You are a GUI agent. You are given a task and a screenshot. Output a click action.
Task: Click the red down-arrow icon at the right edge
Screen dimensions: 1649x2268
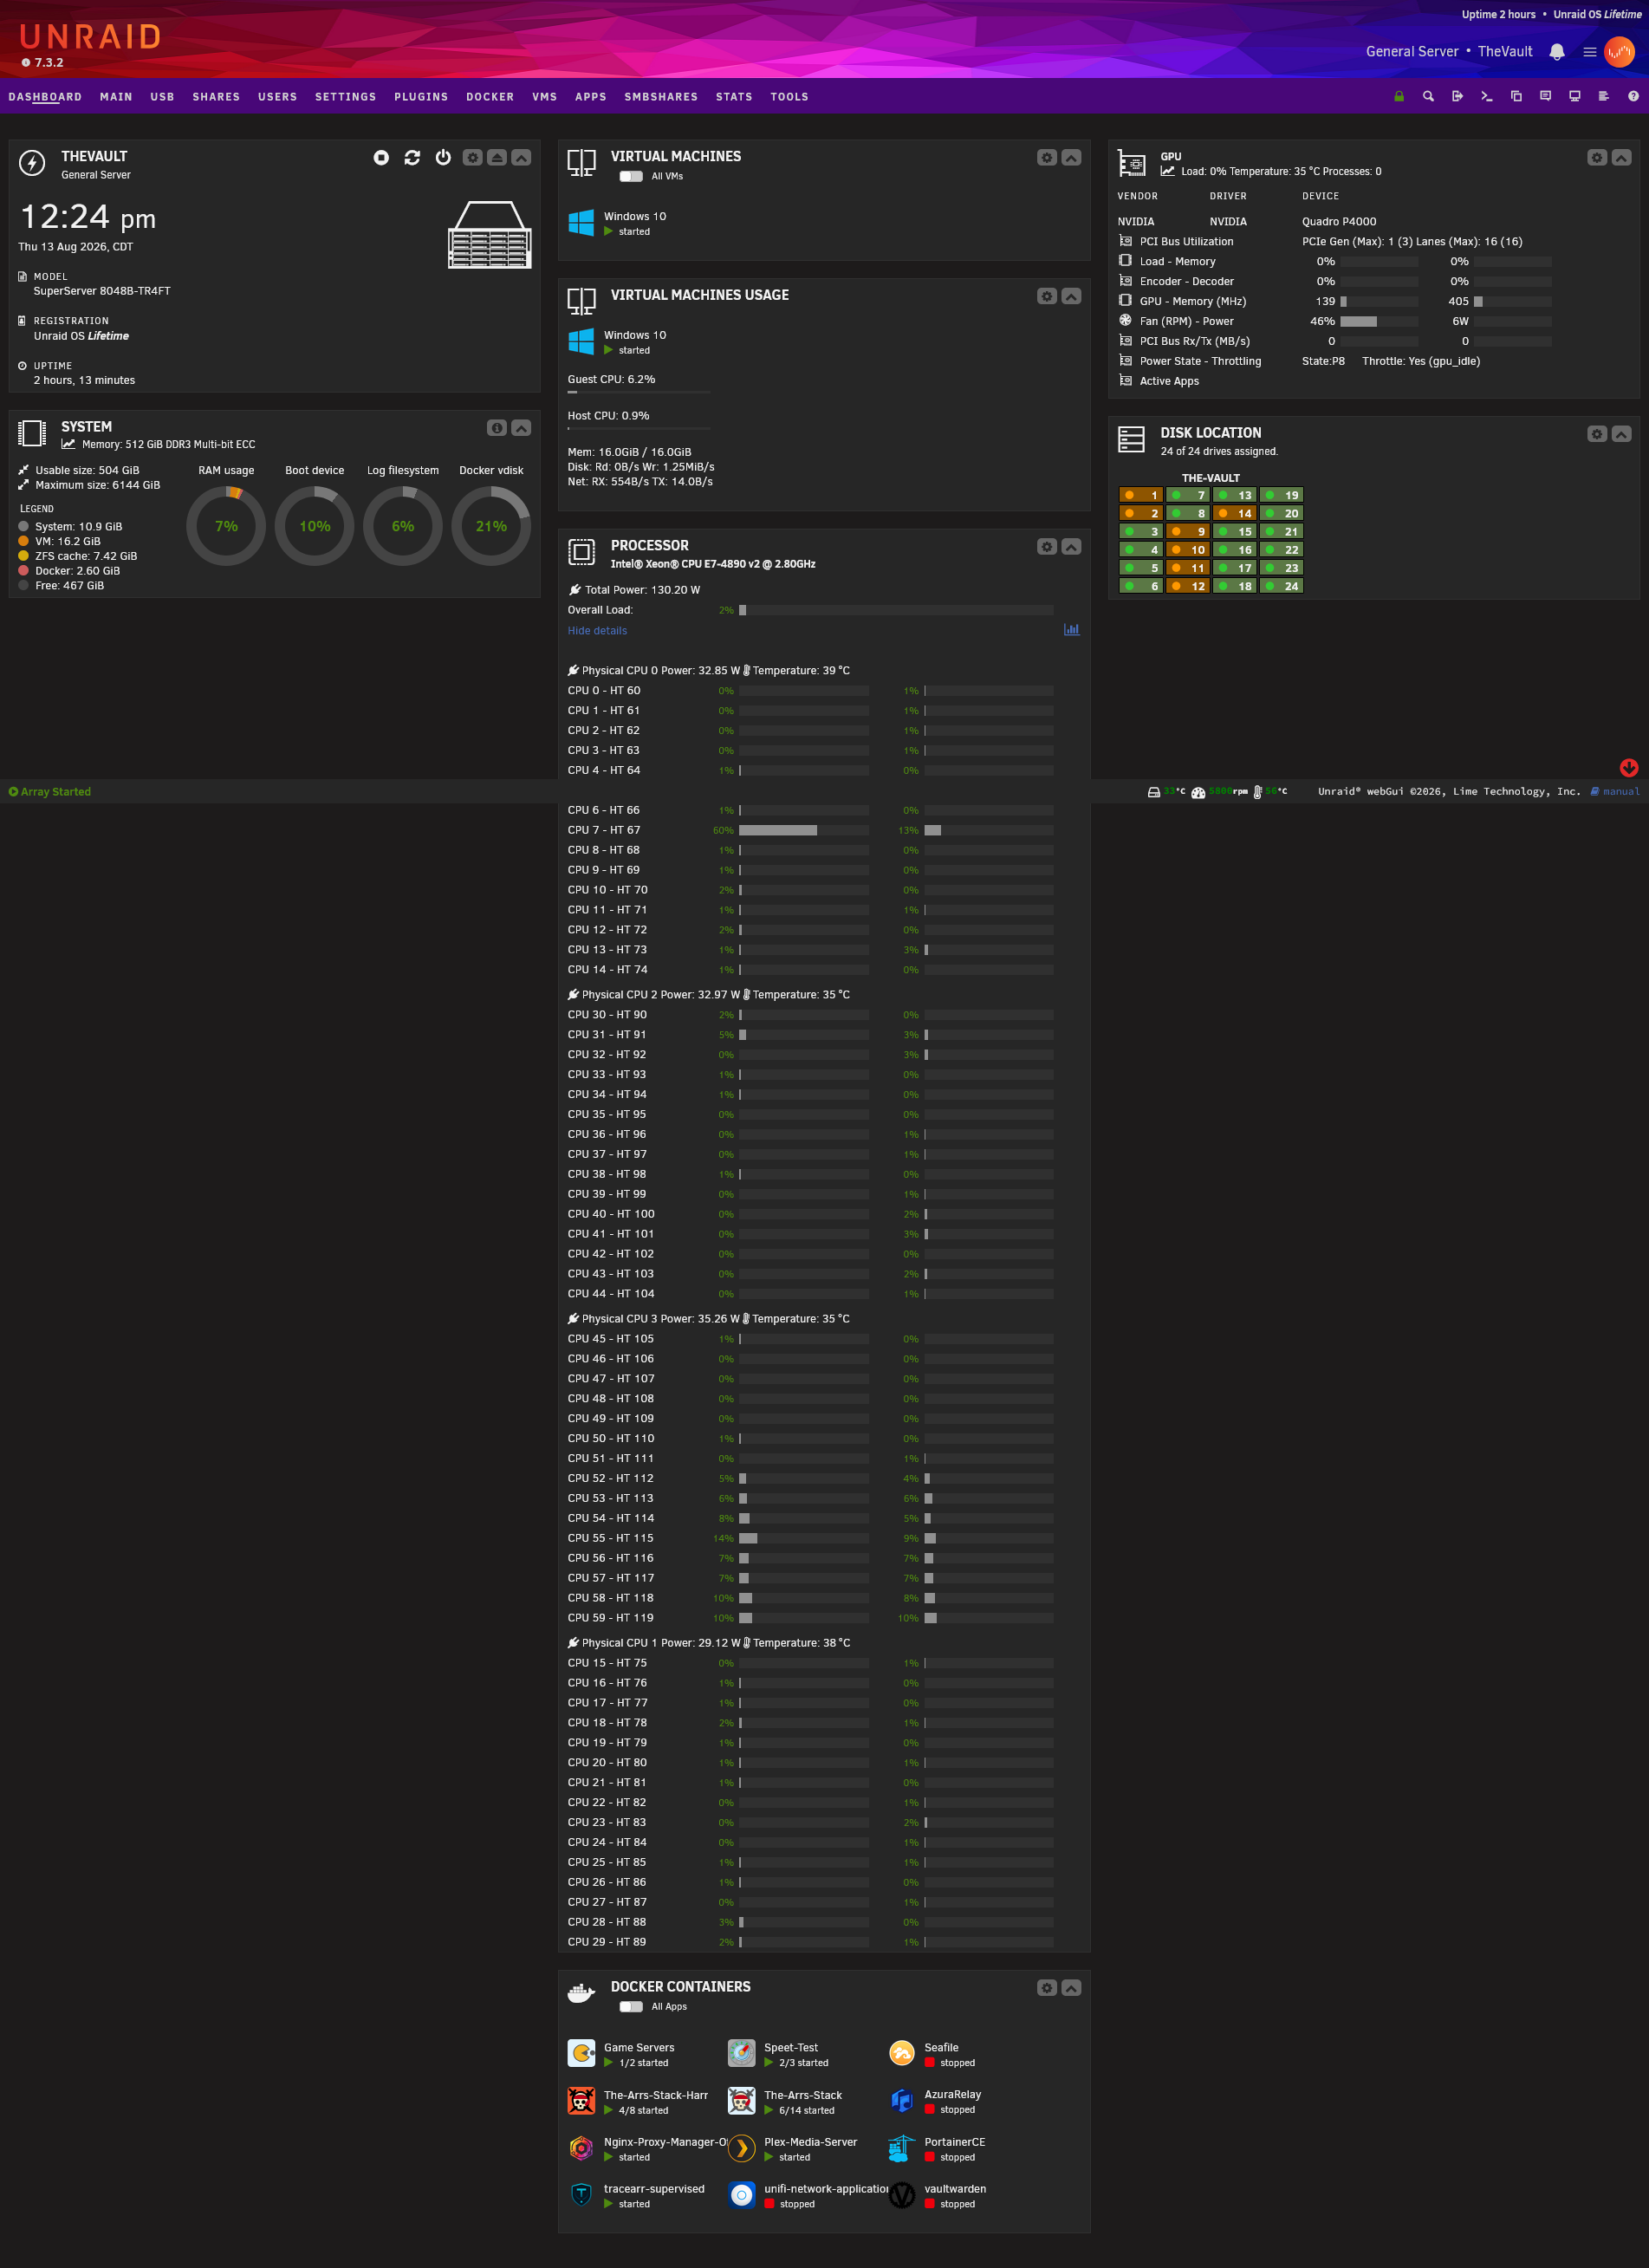1629,768
